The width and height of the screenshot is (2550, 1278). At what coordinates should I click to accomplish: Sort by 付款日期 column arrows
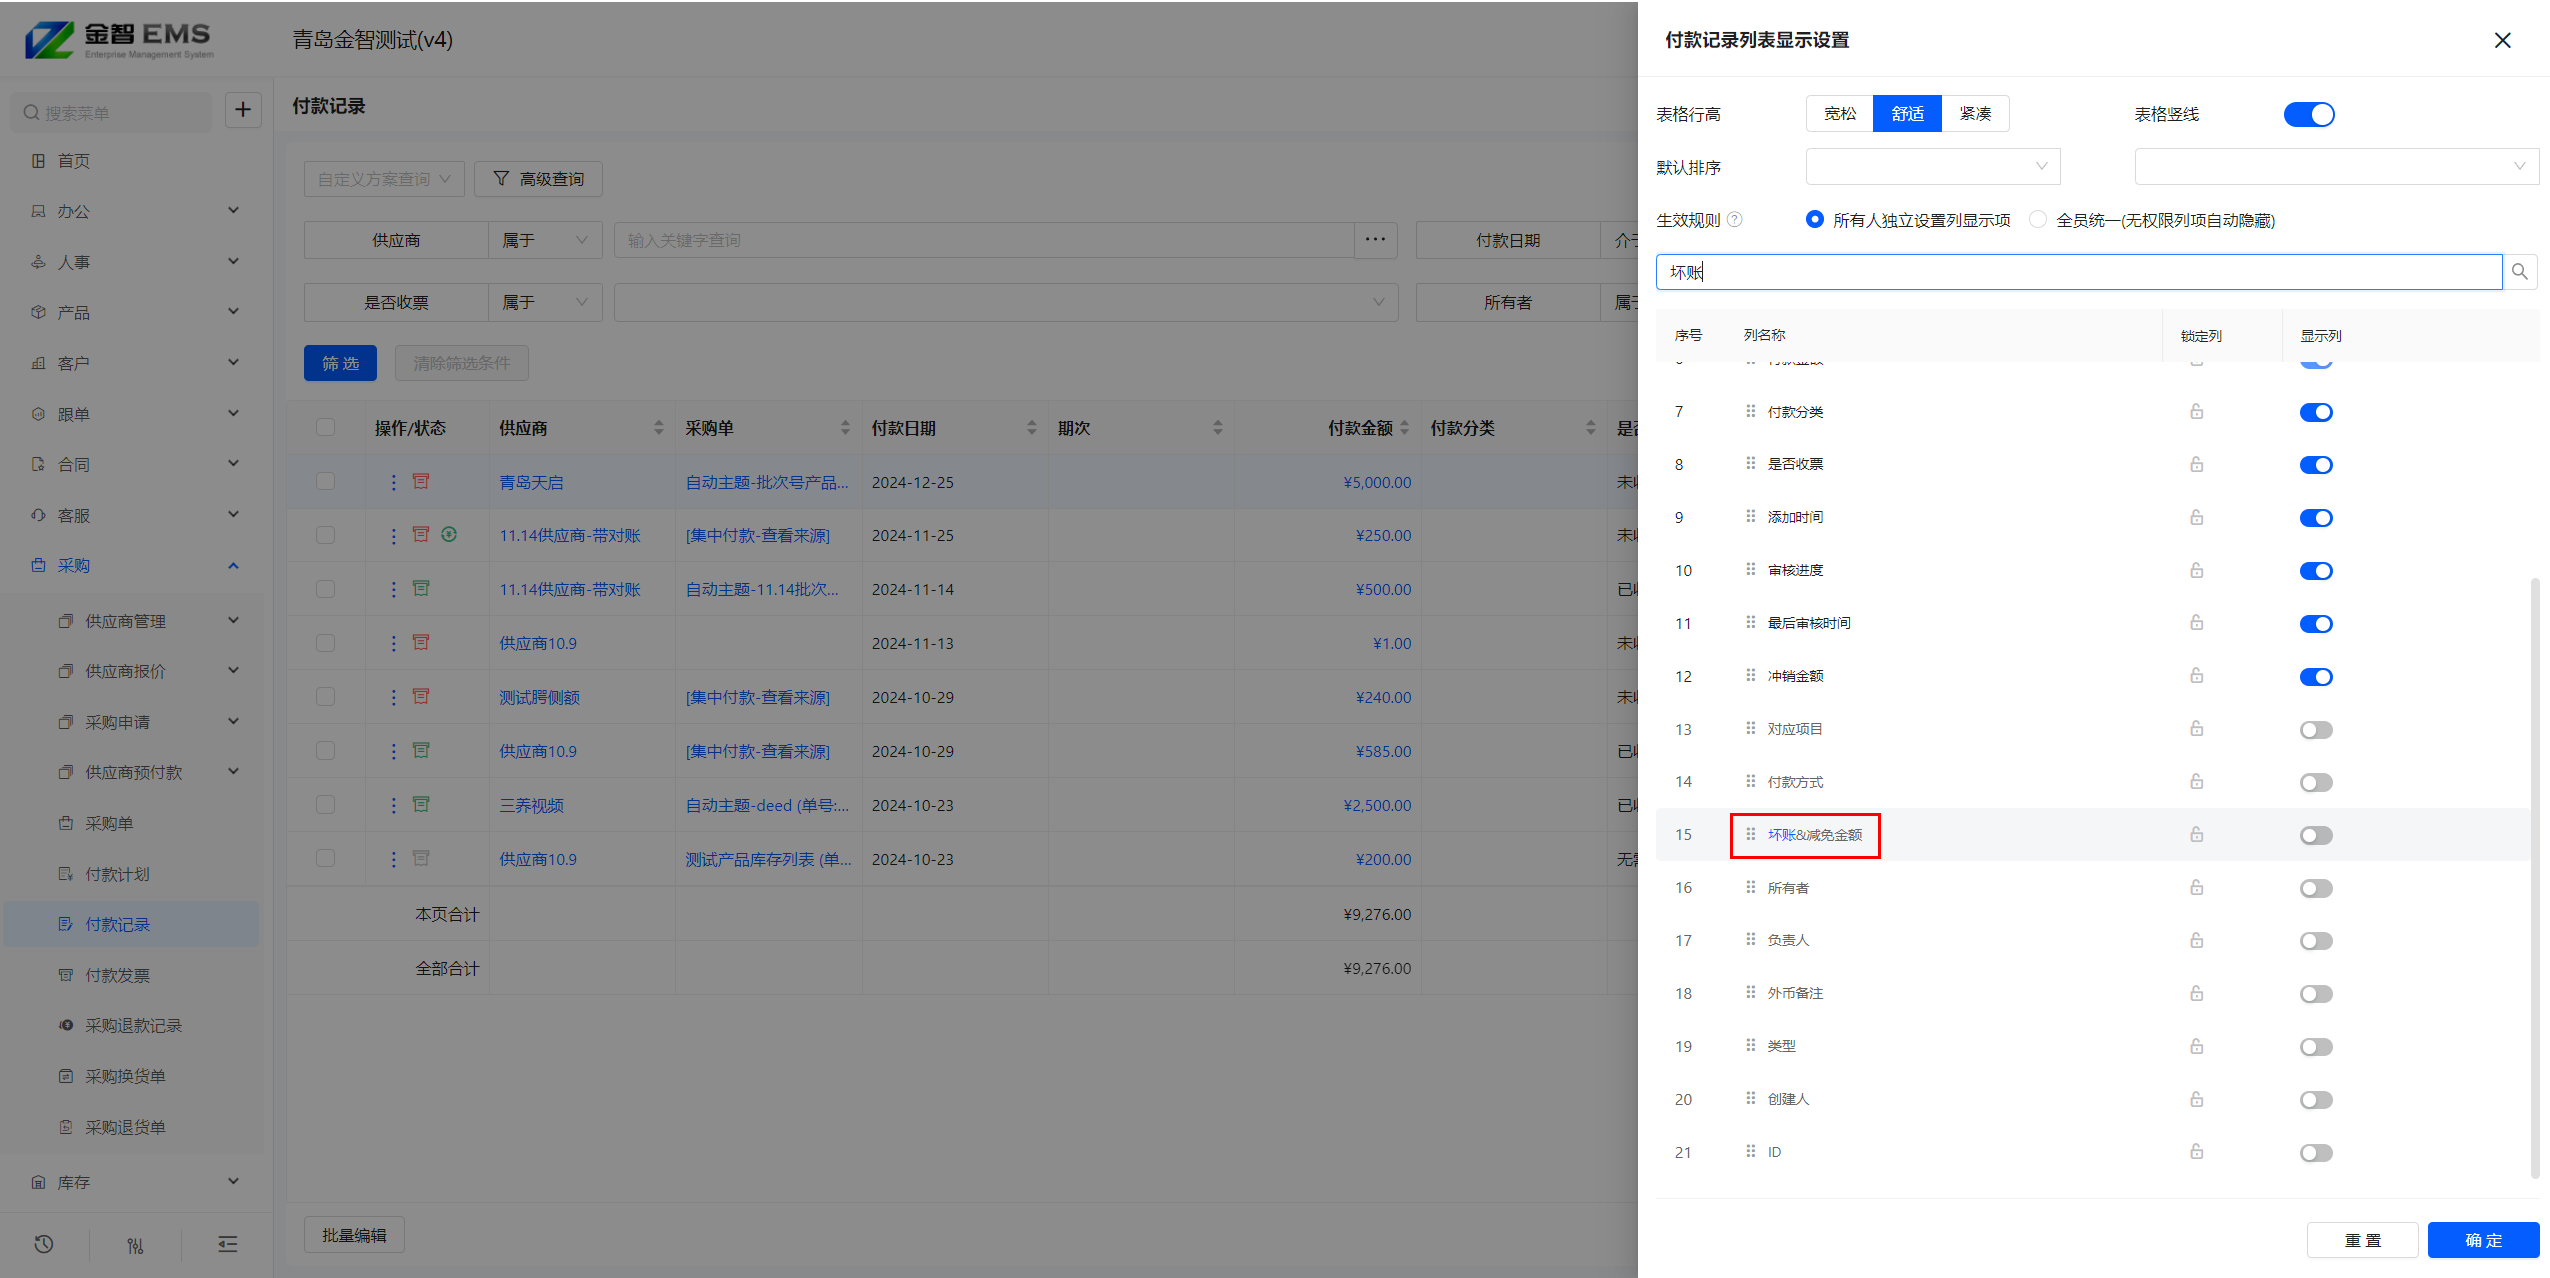tap(1031, 428)
